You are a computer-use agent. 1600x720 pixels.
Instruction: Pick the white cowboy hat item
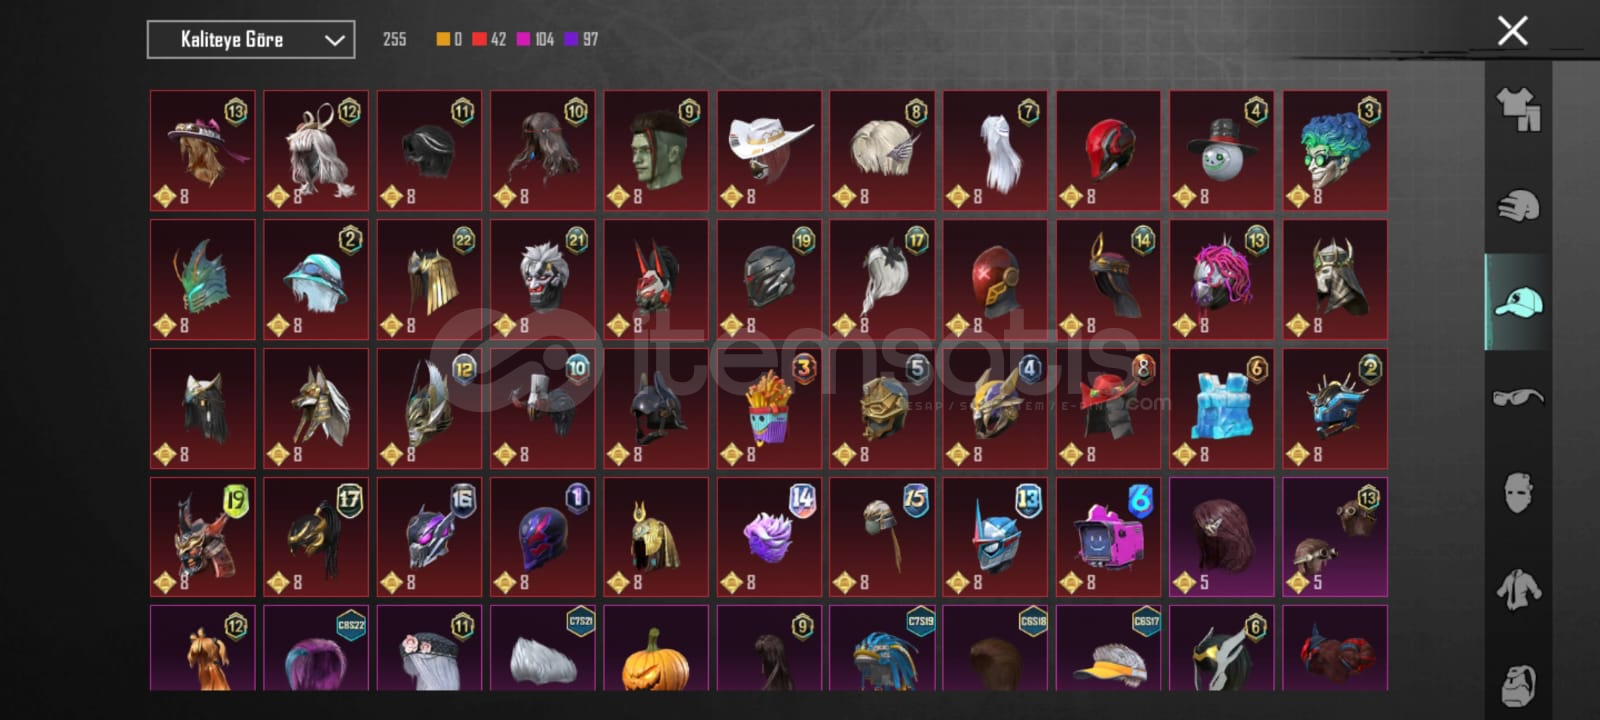(x=769, y=150)
